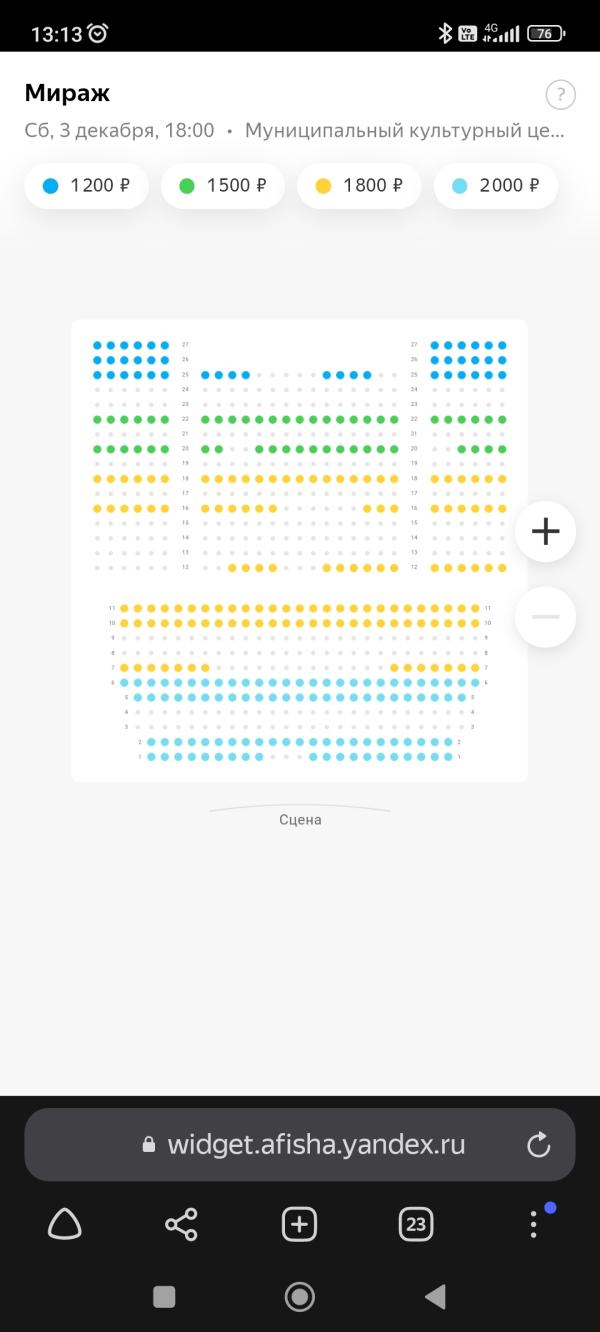Tap the widget.afisha.yandex.ru address bar
The height and width of the screenshot is (1332, 600).
click(x=300, y=1145)
